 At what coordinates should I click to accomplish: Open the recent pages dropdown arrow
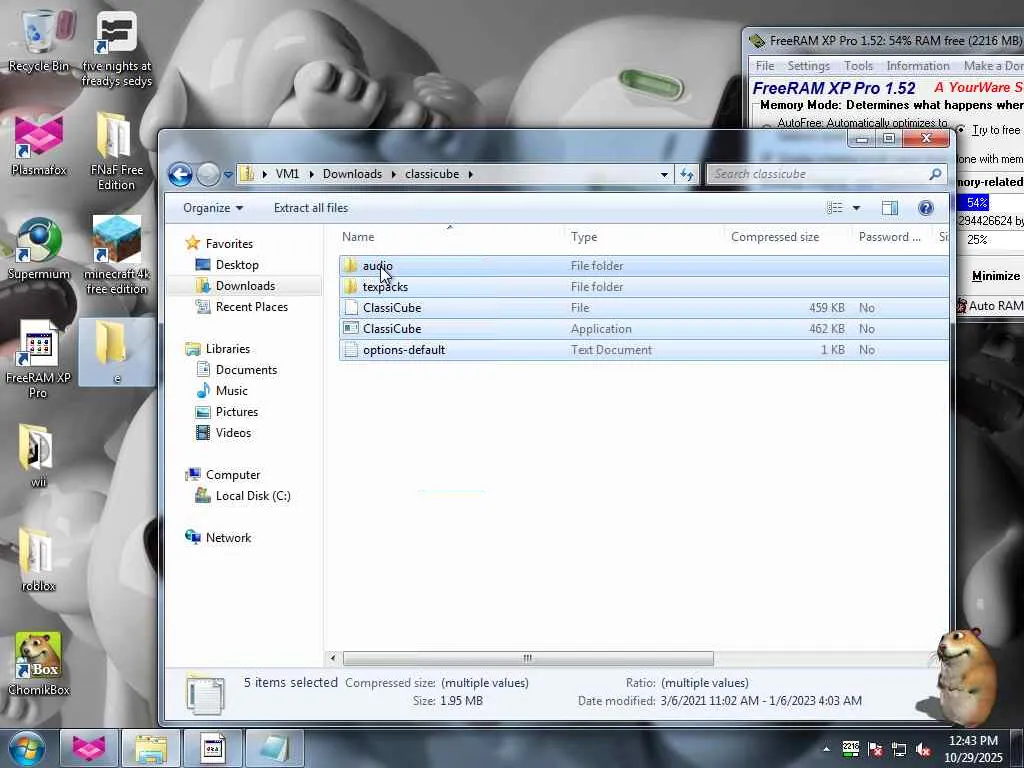coord(228,174)
